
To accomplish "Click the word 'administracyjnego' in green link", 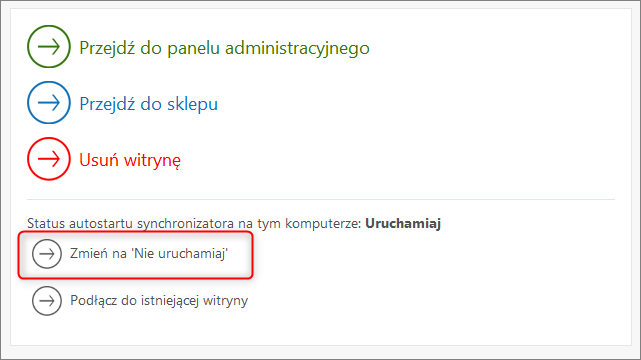I will click(297, 48).
